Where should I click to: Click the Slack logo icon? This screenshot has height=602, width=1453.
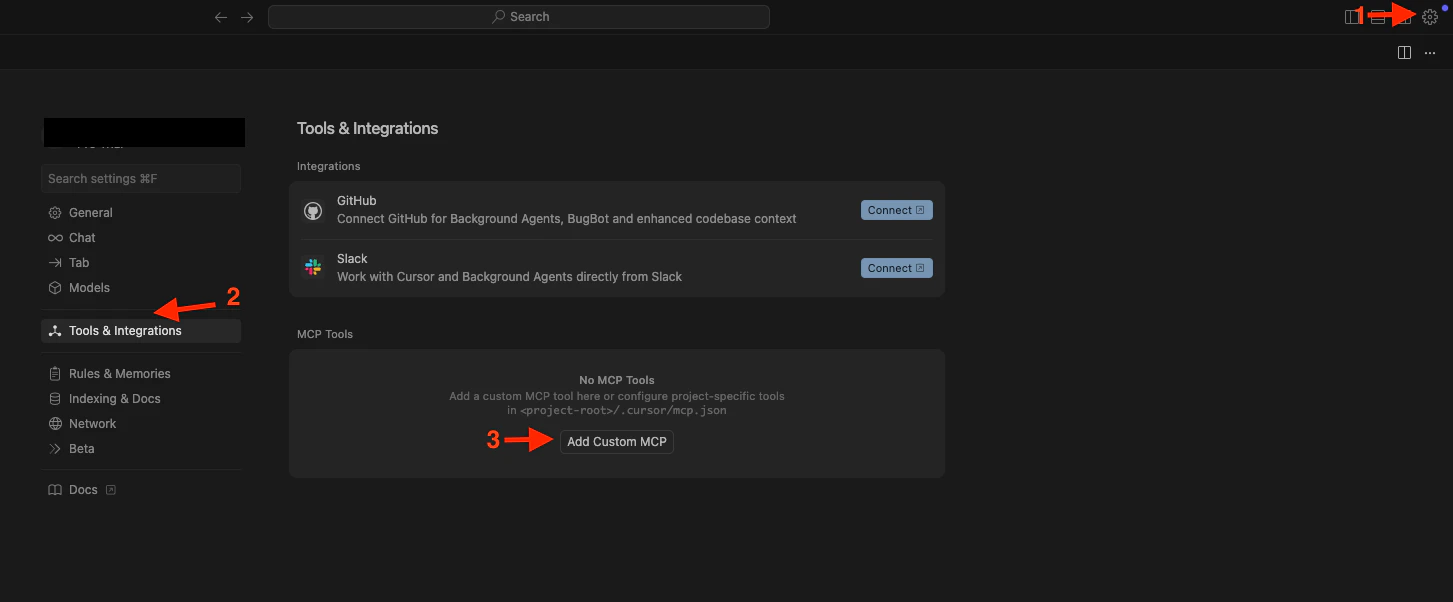pos(313,267)
